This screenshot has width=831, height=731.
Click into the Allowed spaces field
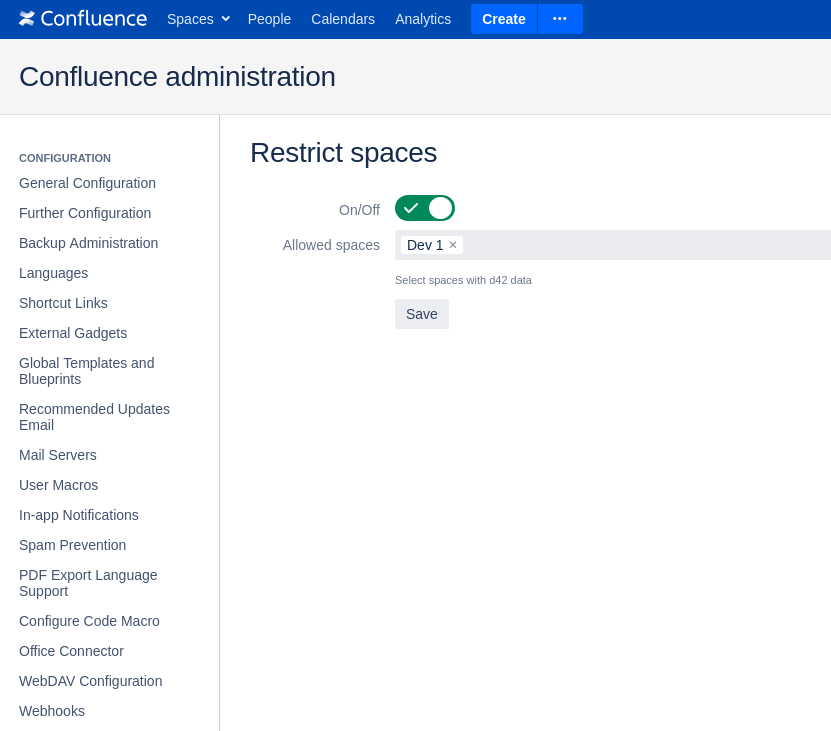click(640, 245)
